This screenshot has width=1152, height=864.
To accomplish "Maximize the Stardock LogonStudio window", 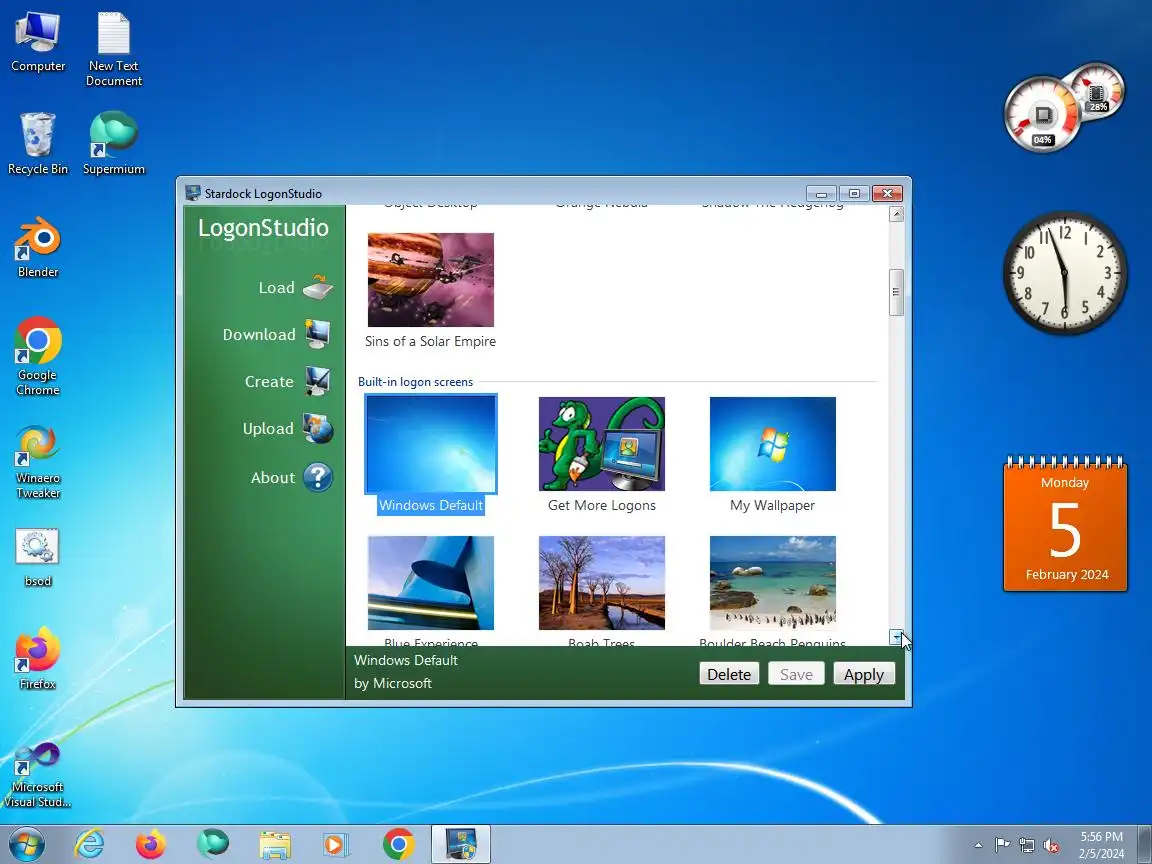I will (x=854, y=193).
